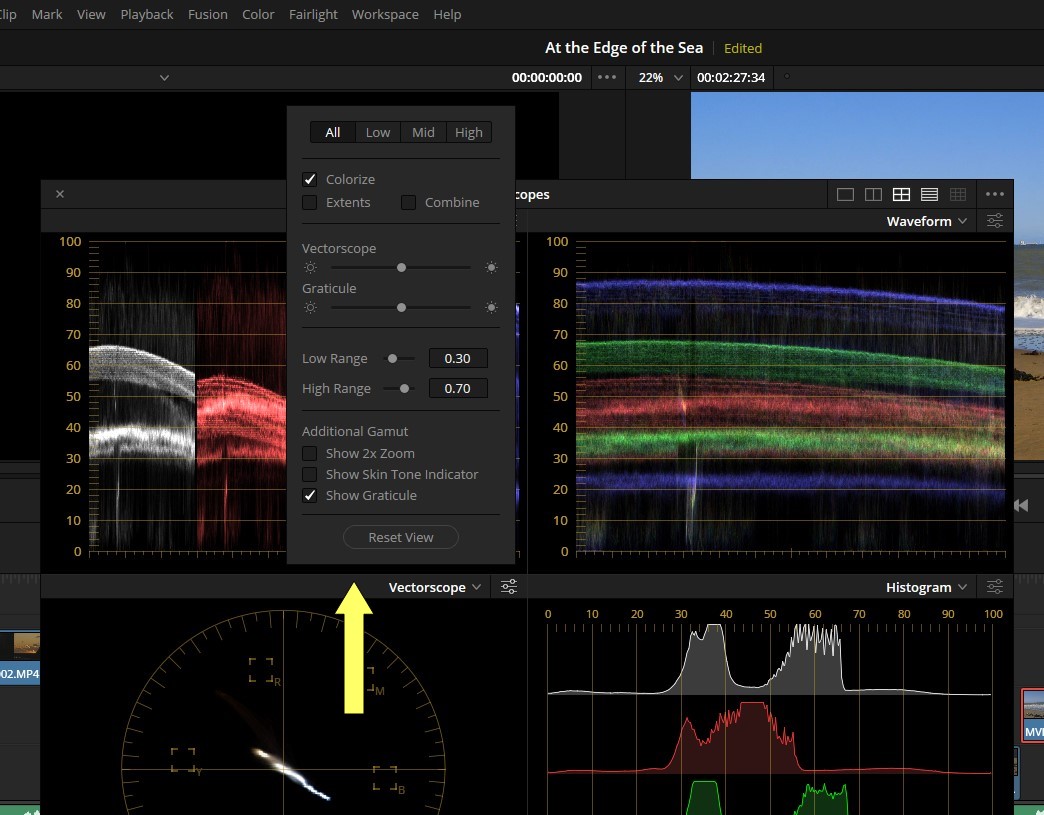The width and height of the screenshot is (1044, 815).
Task: Open the Fusion menu
Action: (208, 14)
